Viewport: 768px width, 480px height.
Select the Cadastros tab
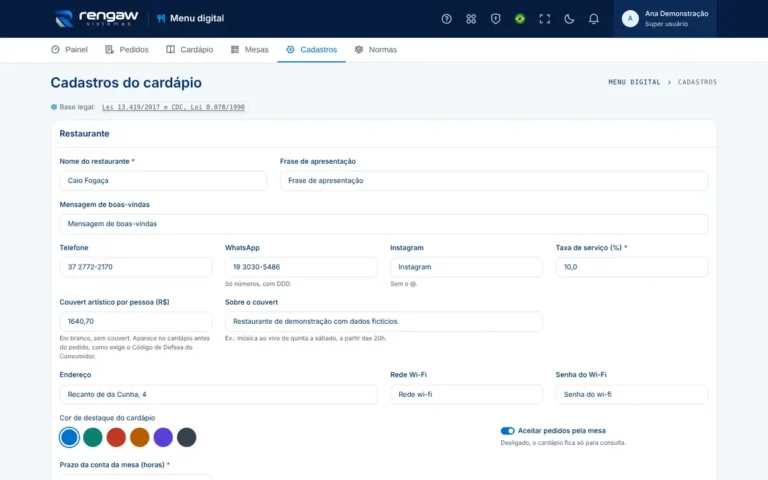pyautogui.click(x=312, y=49)
